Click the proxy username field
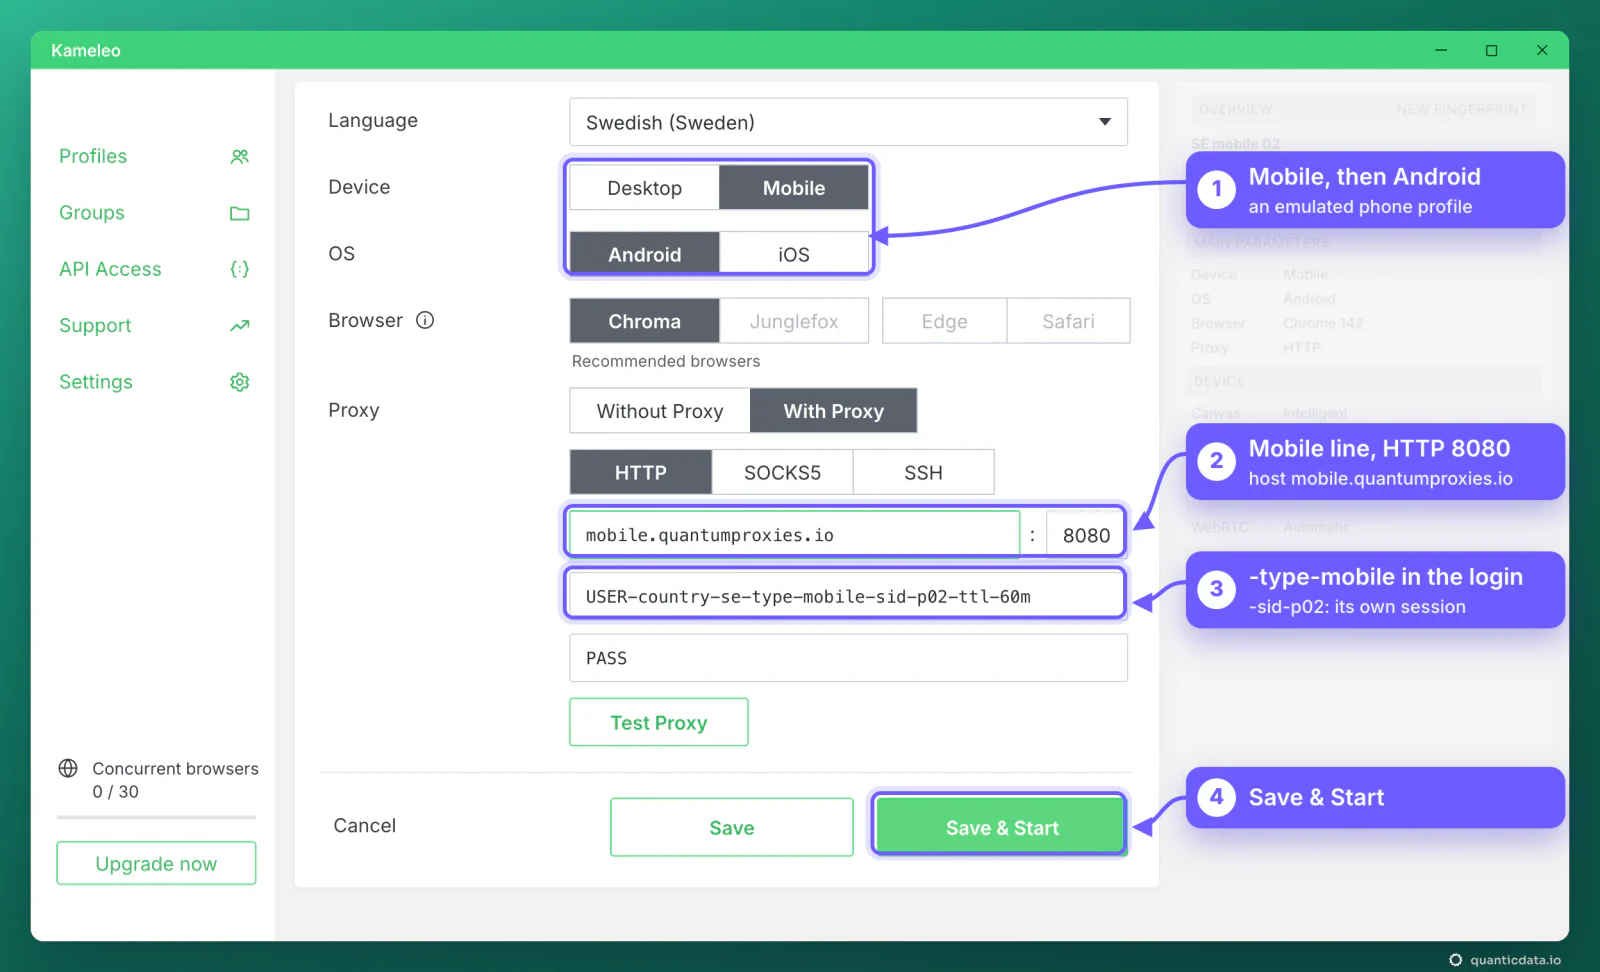Image resolution: width=1600 pixels, height=972 pixels. 846,596
